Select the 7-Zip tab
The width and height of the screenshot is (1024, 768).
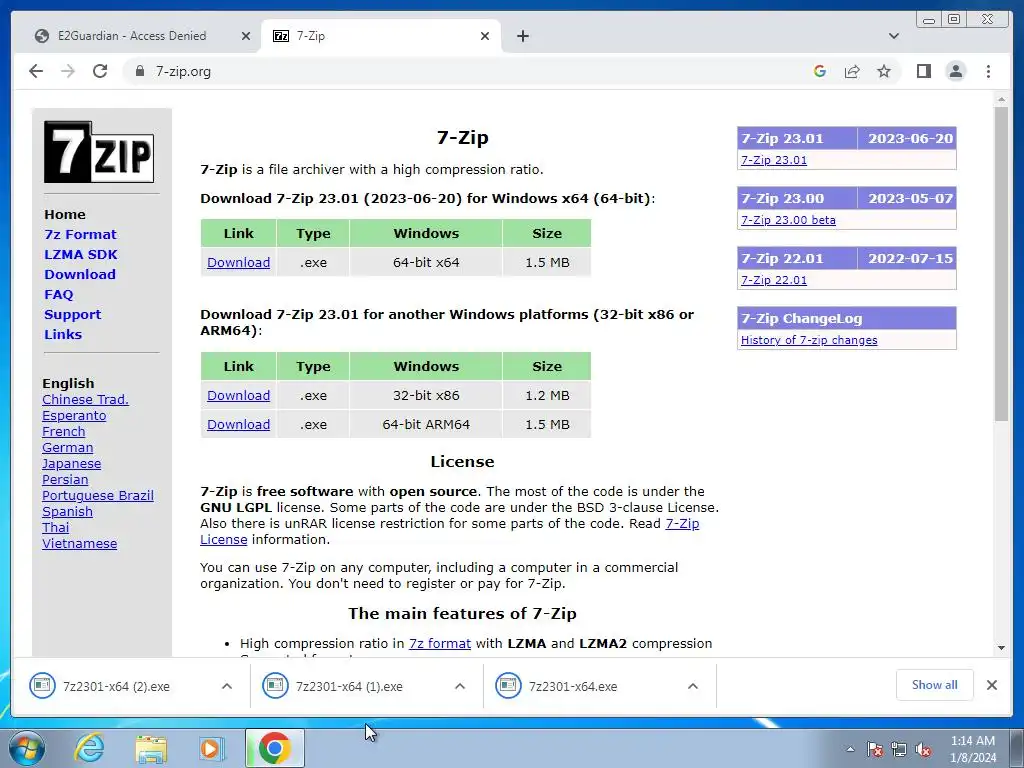click(380, 36)
